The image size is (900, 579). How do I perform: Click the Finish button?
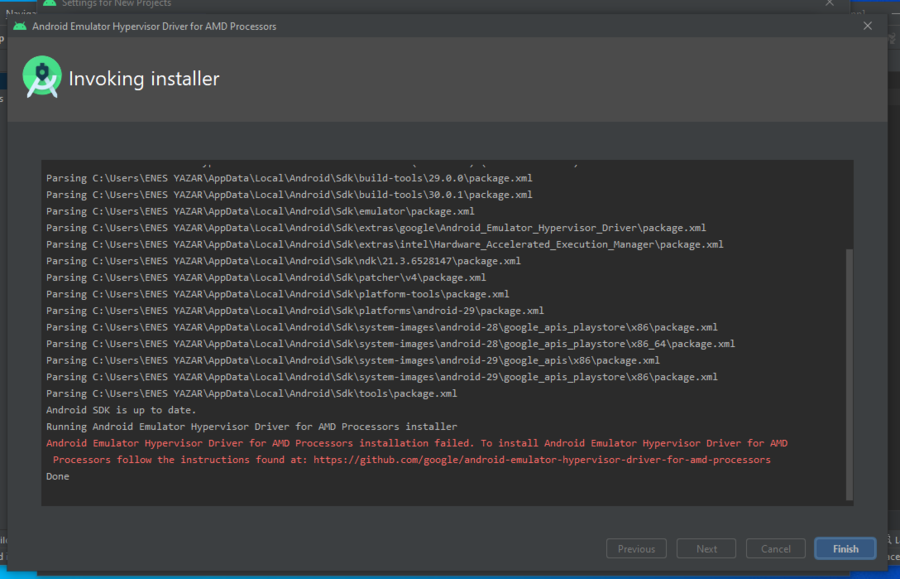pyautogui.click(x=845, y=549)
